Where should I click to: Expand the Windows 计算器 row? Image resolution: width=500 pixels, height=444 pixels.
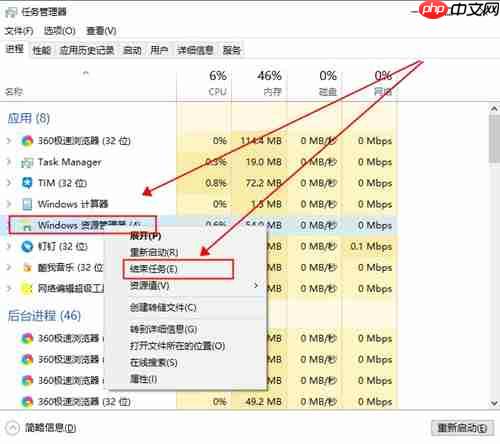[9, 204]
